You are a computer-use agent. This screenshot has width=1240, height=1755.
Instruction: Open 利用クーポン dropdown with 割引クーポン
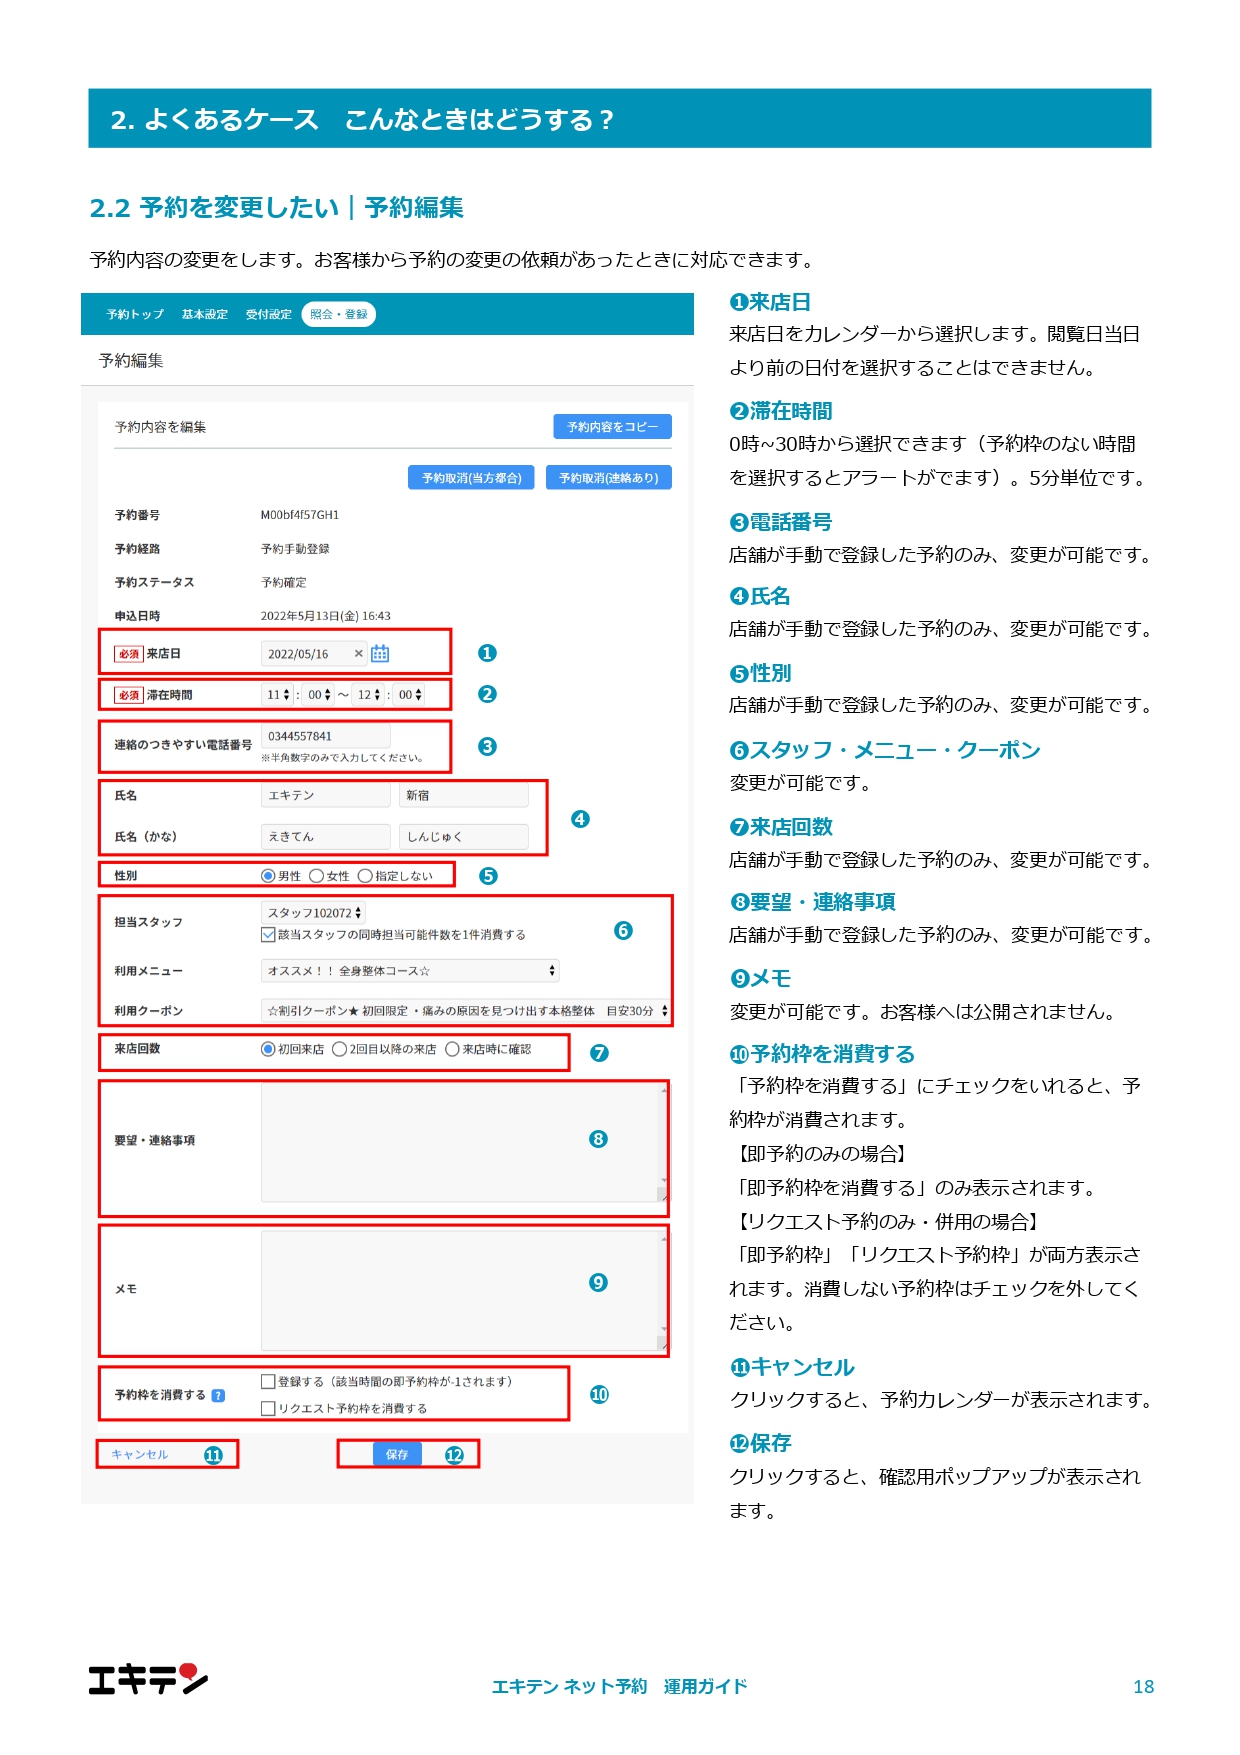coord(466,1011)
